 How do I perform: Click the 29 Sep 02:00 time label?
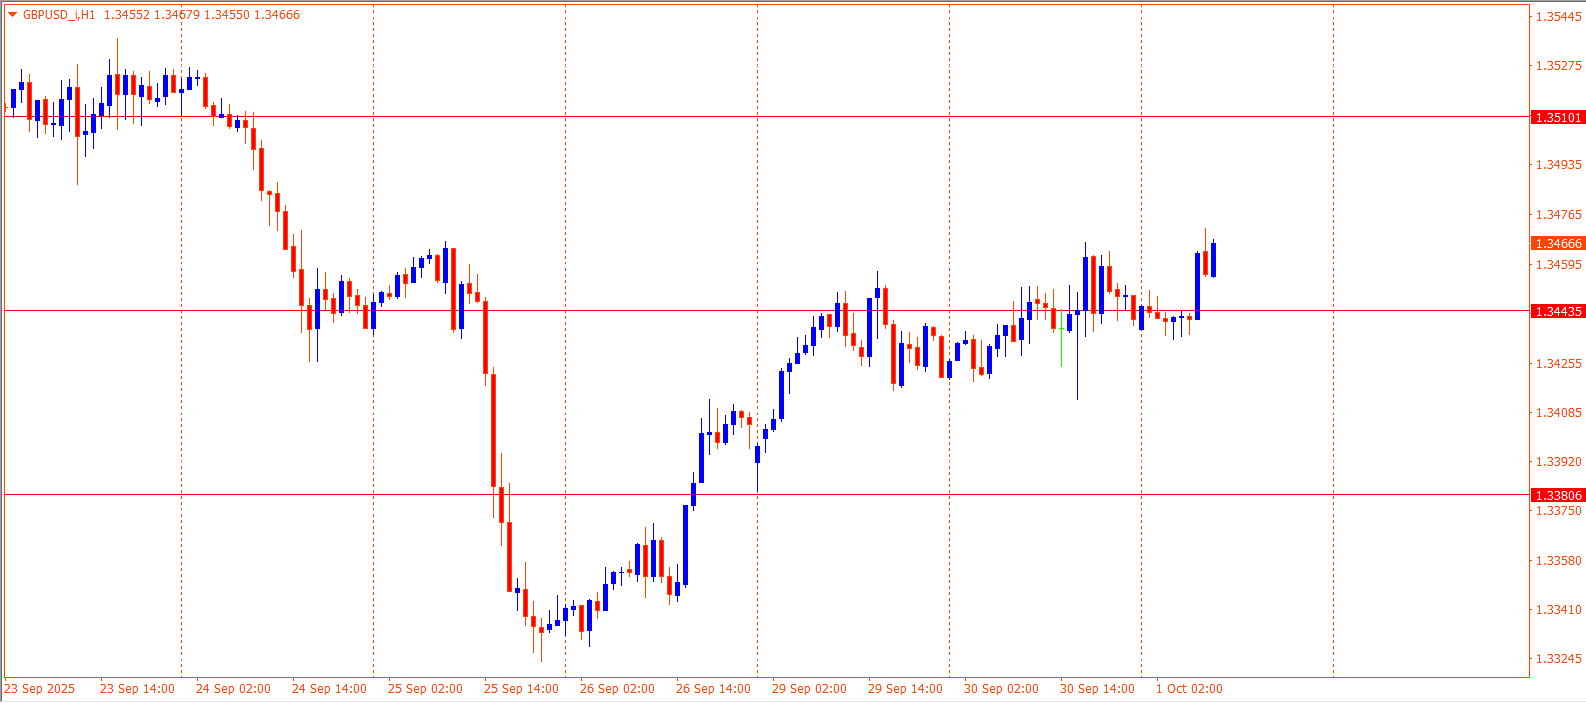click(809, 689)
